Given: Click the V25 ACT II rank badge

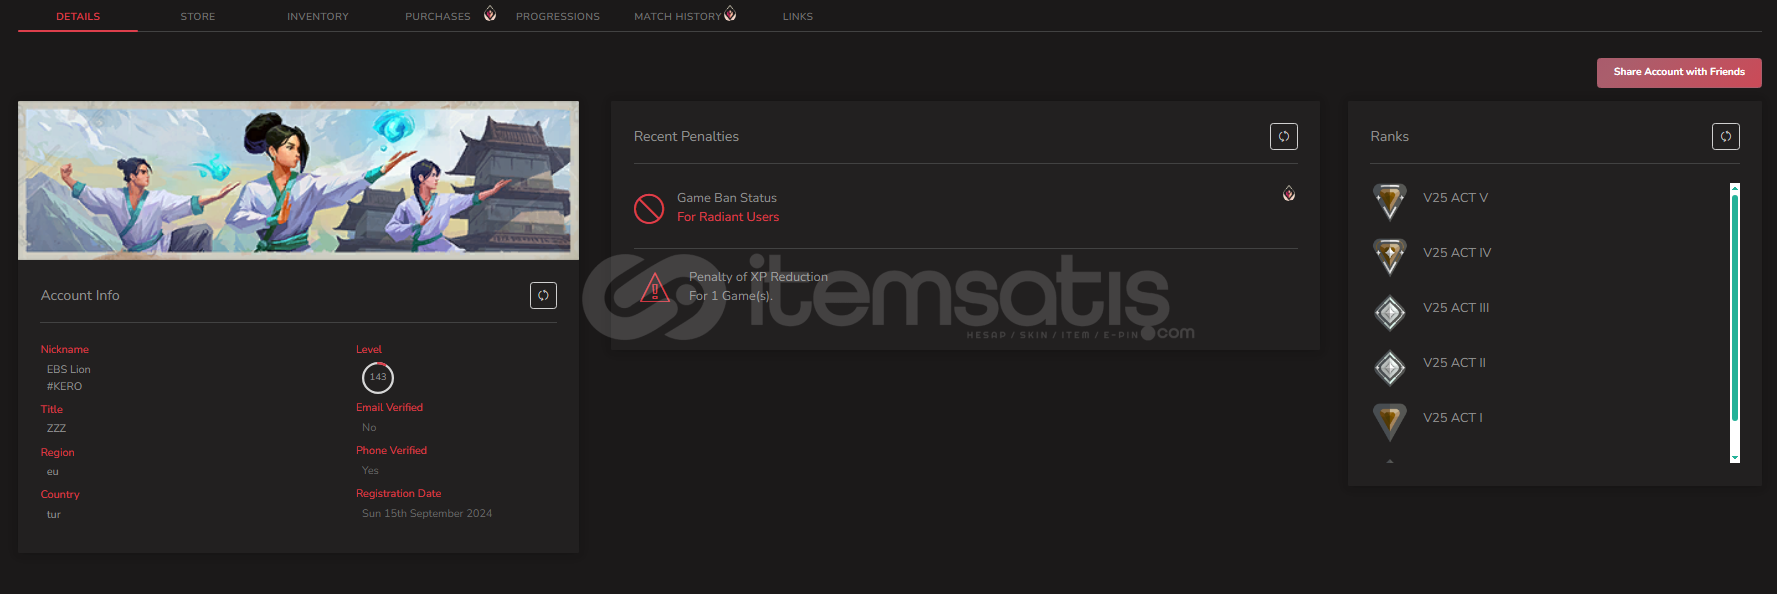Looking at the screenshot, I should [x=1390, y=368].
